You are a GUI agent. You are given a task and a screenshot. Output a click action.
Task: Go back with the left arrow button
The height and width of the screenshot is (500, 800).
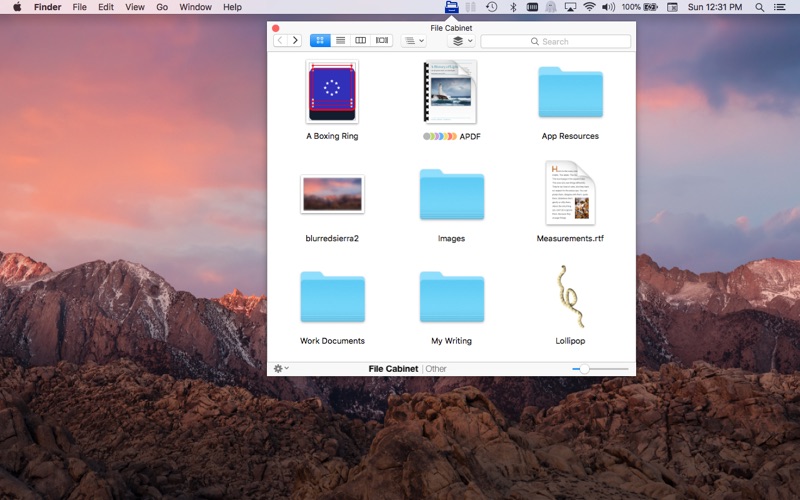[x=281, y=41]
